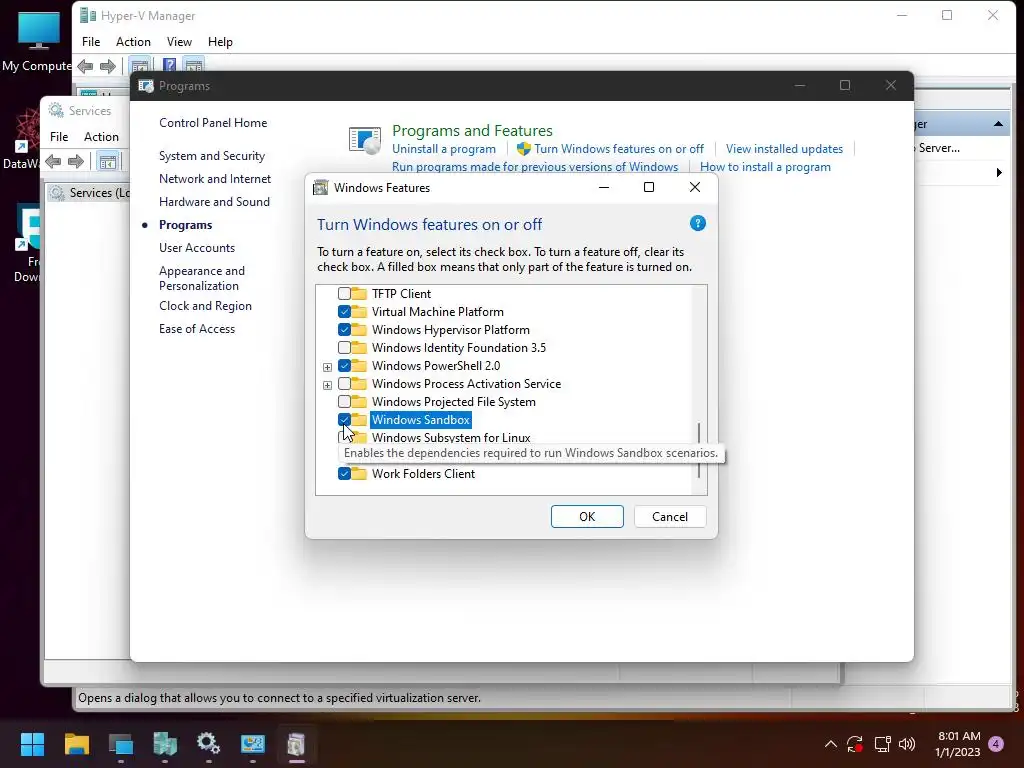1024x768 pixels.
Task: Click OK in Windows Features dialog
Action: coord(587,517)
